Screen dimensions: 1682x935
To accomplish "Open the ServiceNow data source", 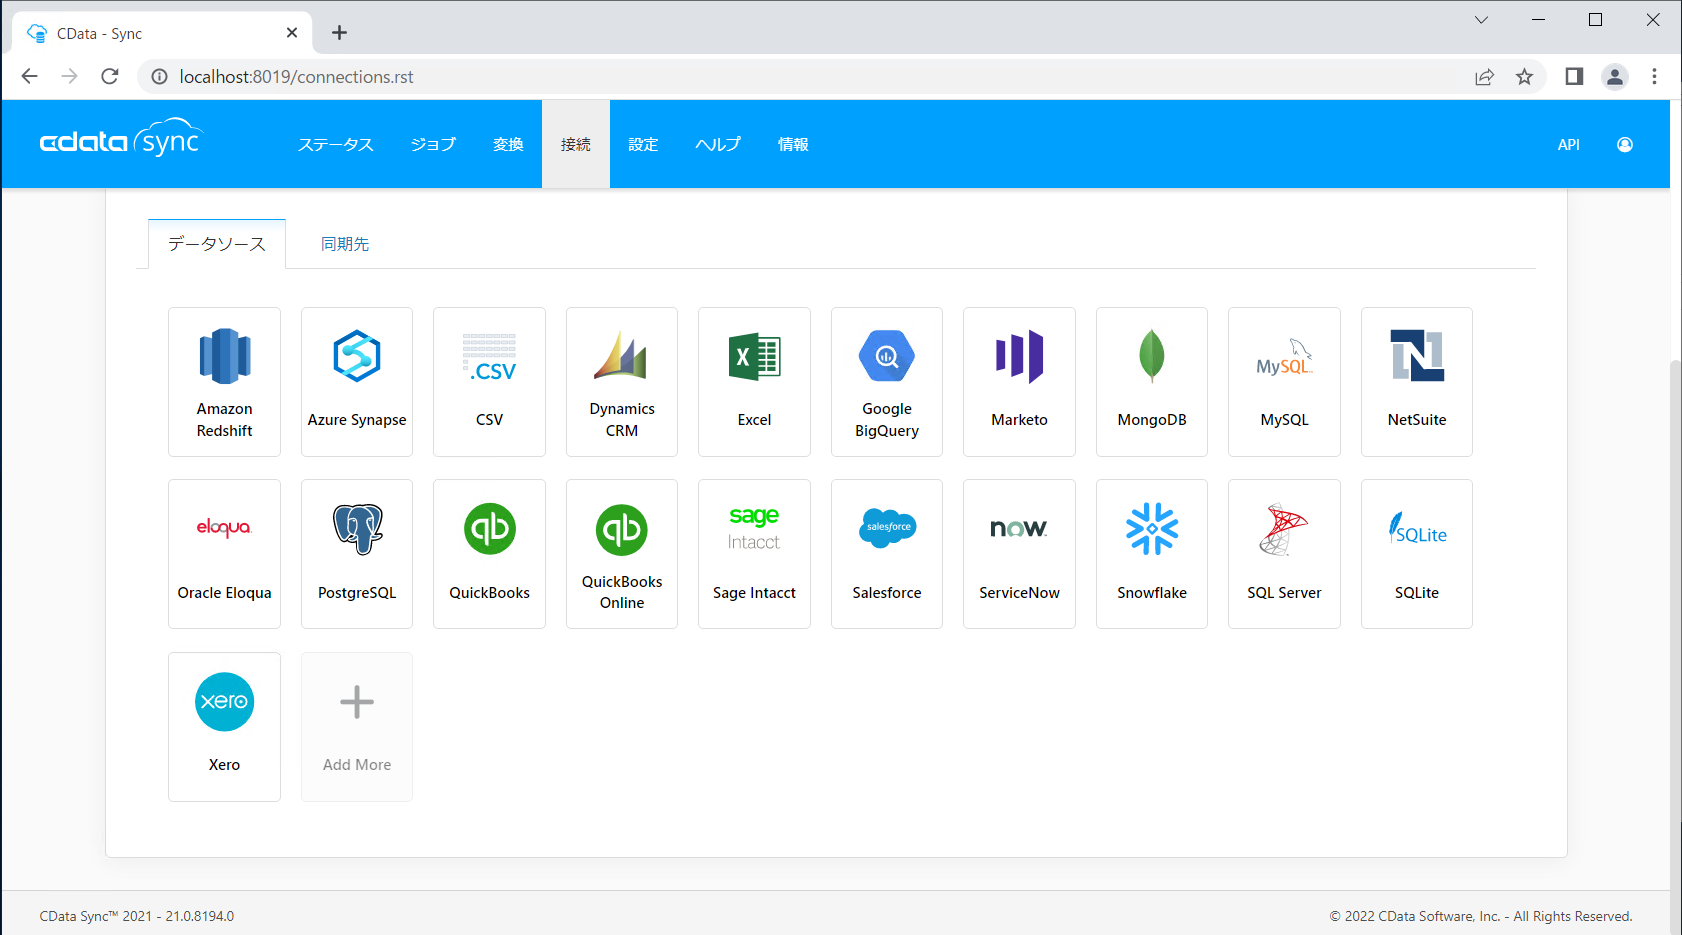I will 1019,554.
